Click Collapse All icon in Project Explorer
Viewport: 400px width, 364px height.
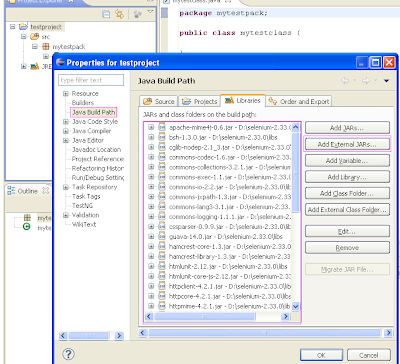[x=106, y=14]
